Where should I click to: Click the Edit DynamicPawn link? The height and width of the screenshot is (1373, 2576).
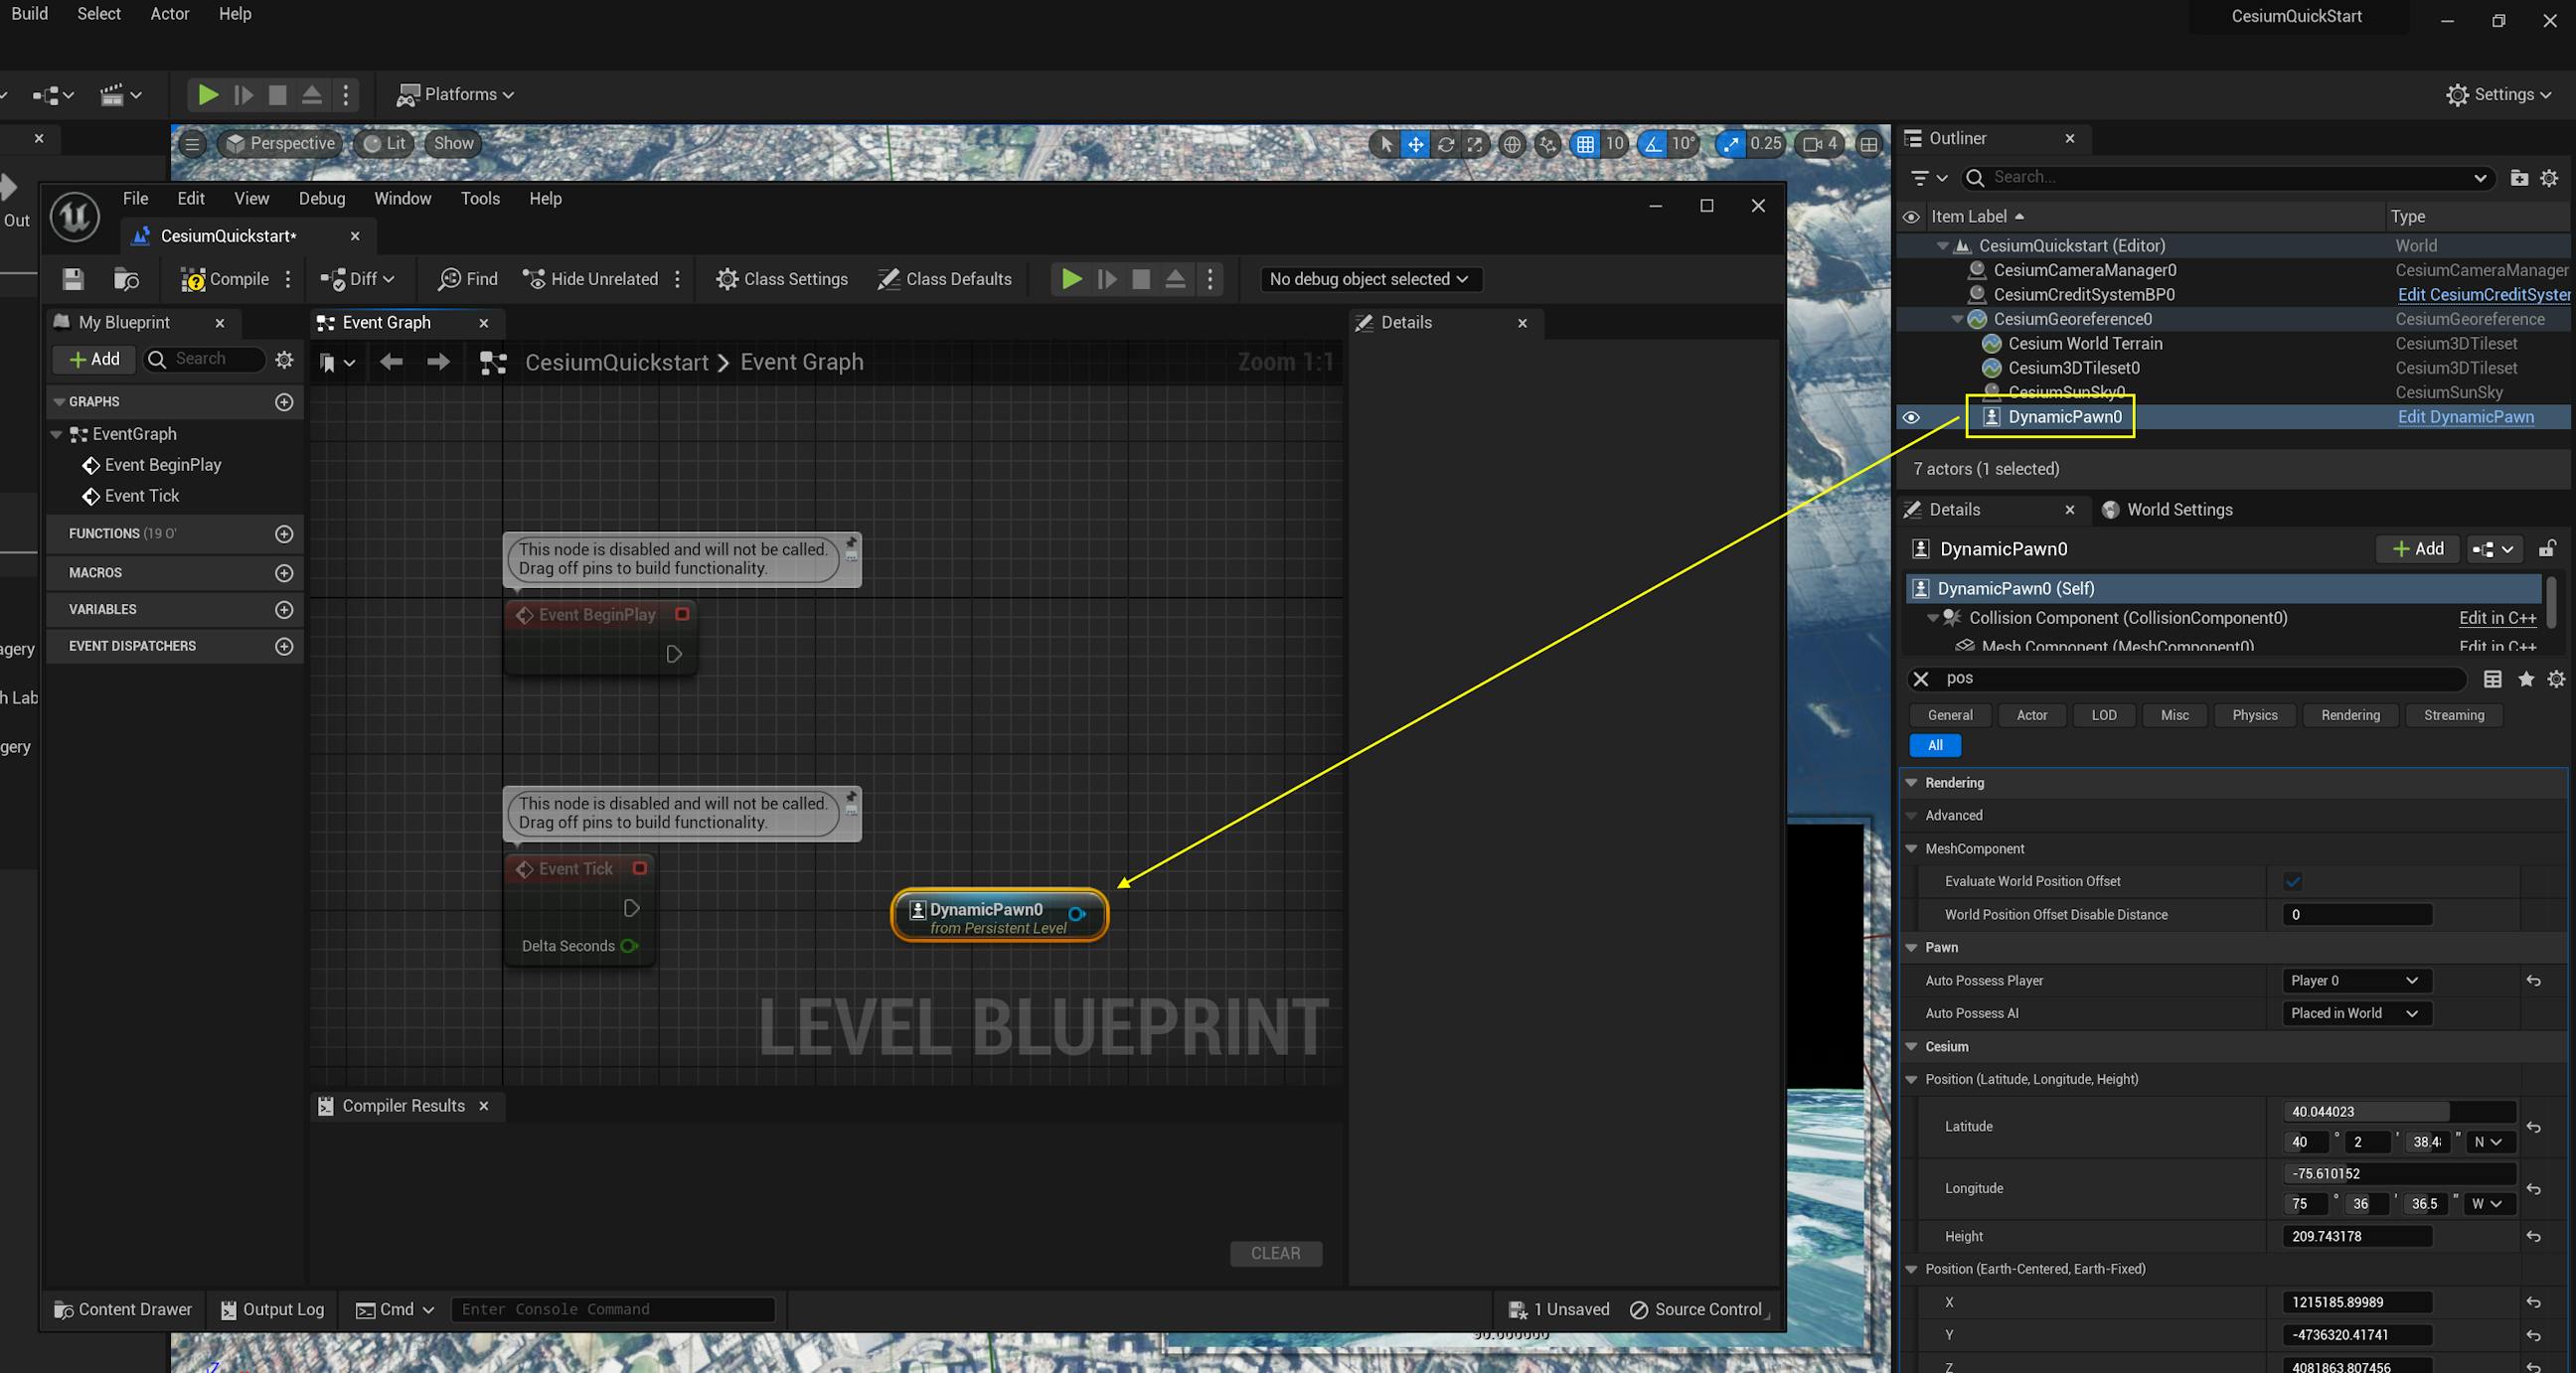point(2465,417)
